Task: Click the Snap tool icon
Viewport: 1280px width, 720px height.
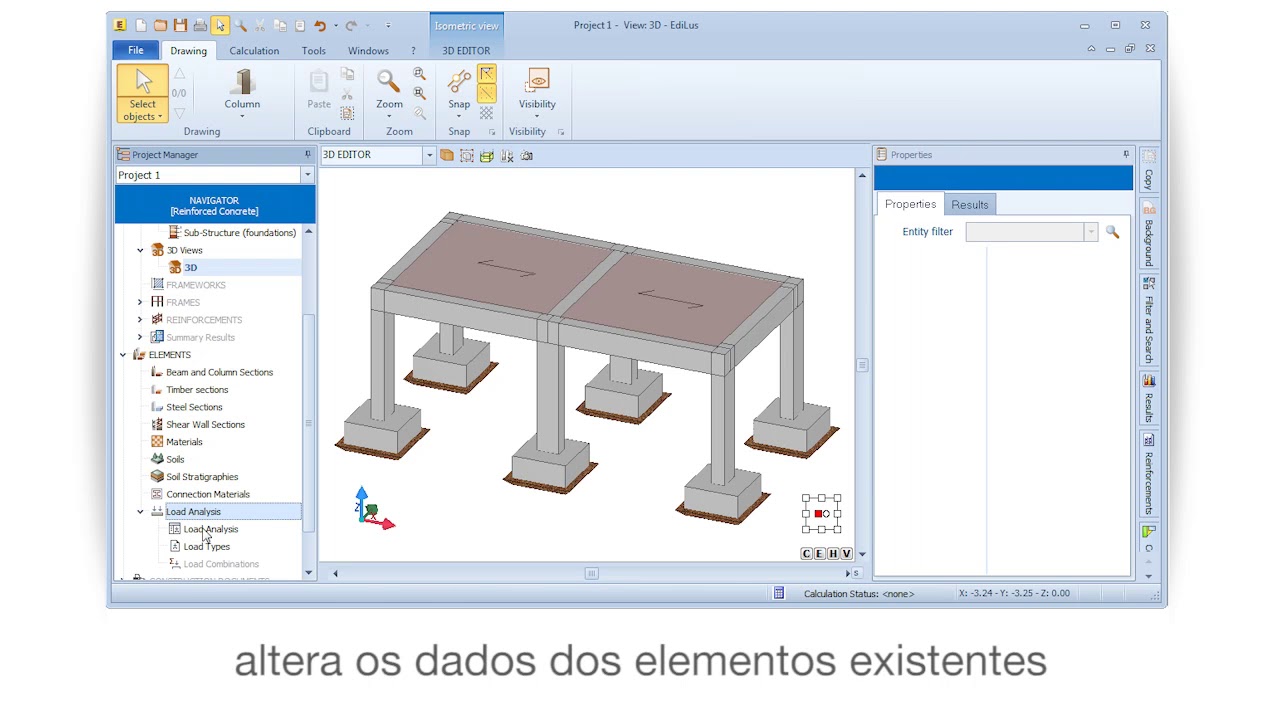Action: coord(459,94)
